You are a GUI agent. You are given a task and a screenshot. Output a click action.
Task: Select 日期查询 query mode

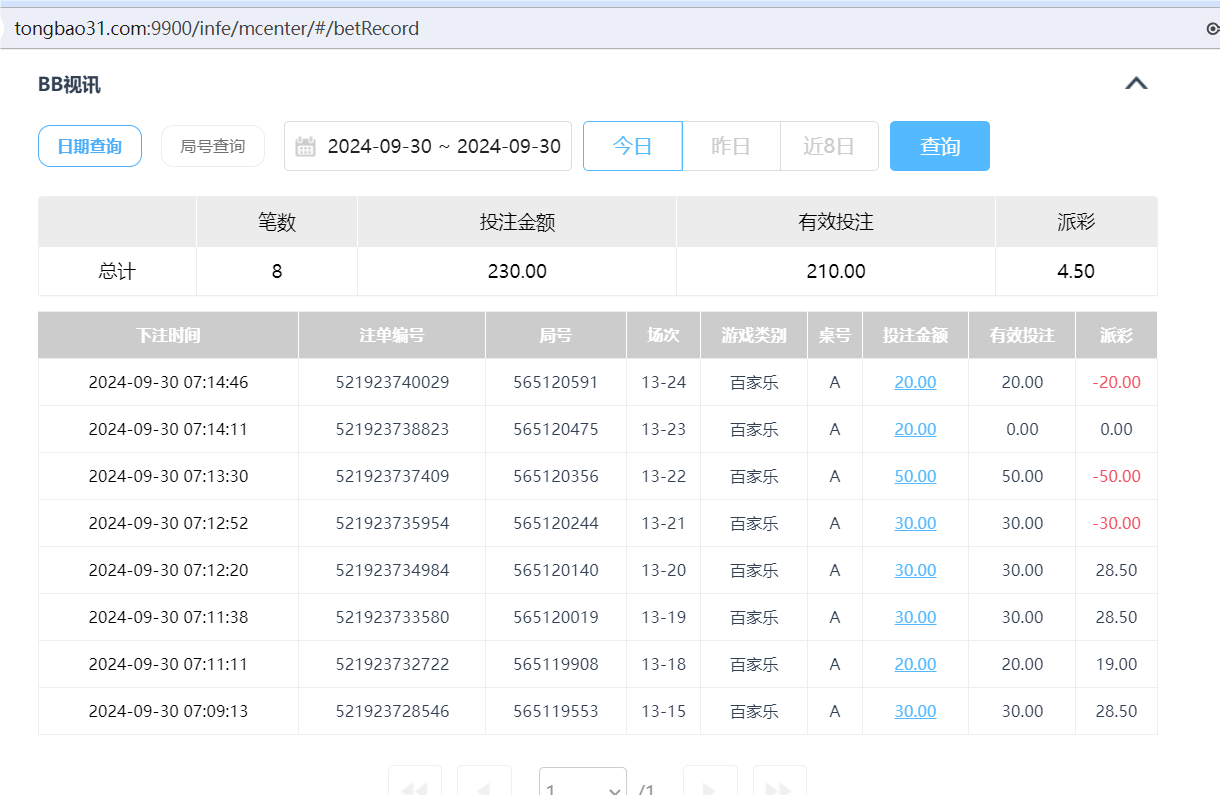point(89,145)
